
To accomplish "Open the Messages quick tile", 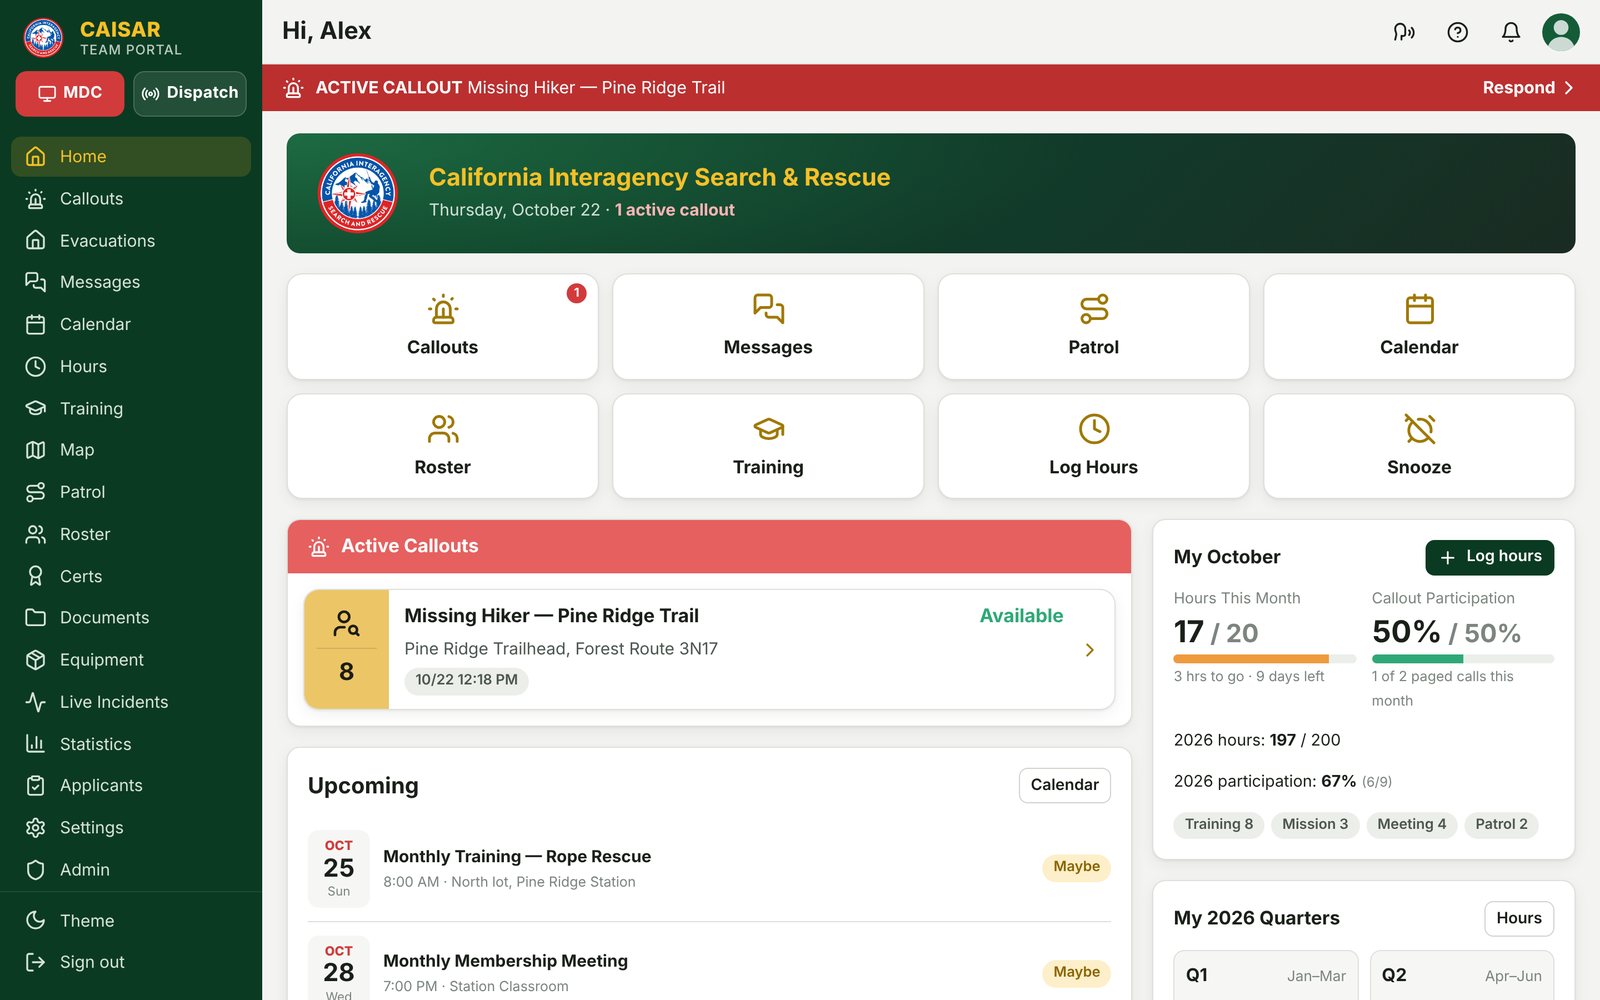I will tap(768, 327).
